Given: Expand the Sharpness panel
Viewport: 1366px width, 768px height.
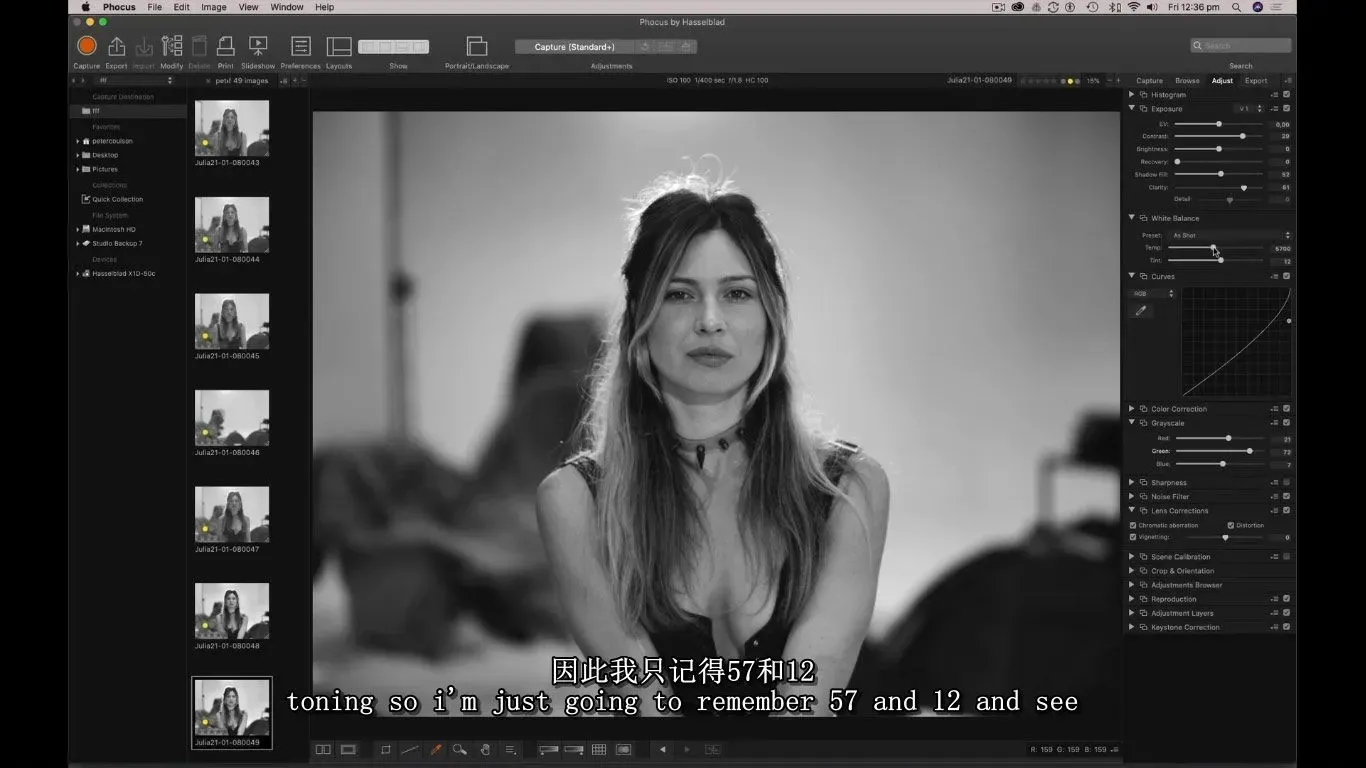Looking at the screenshot, I should click(x=1132, y=483).
